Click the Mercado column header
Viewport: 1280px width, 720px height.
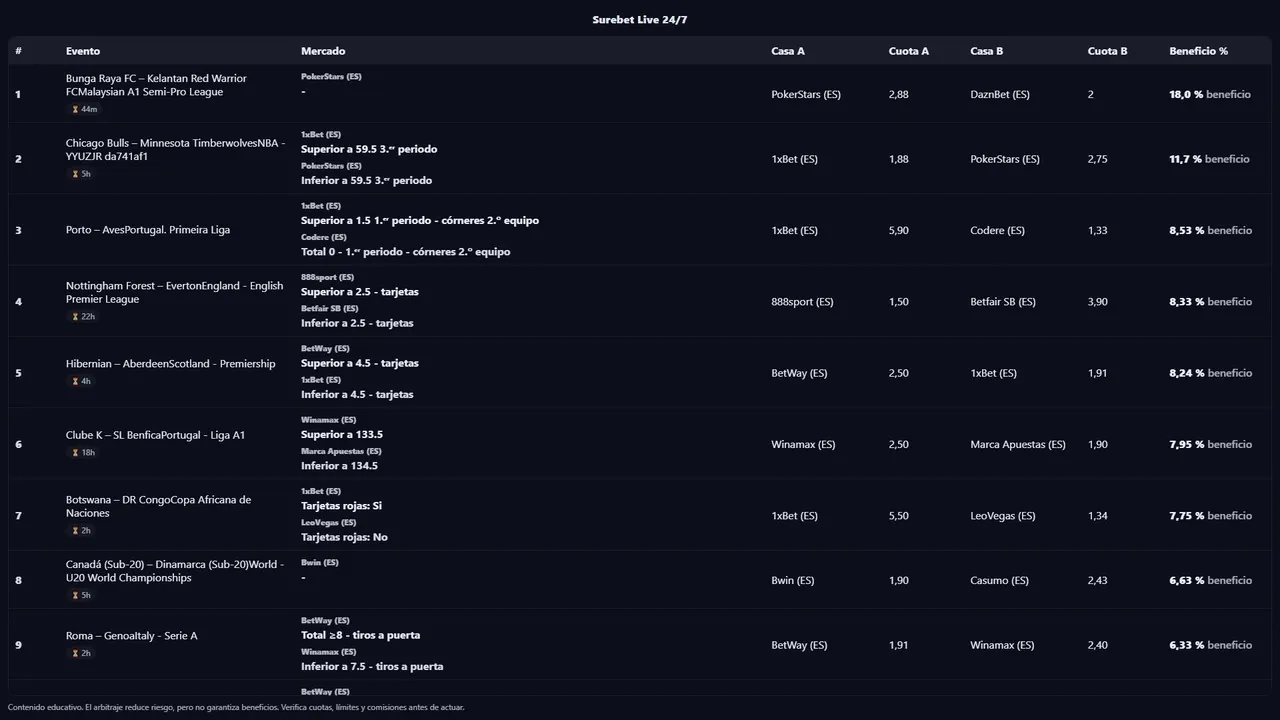pyautogui.click(x=323, y=51)
